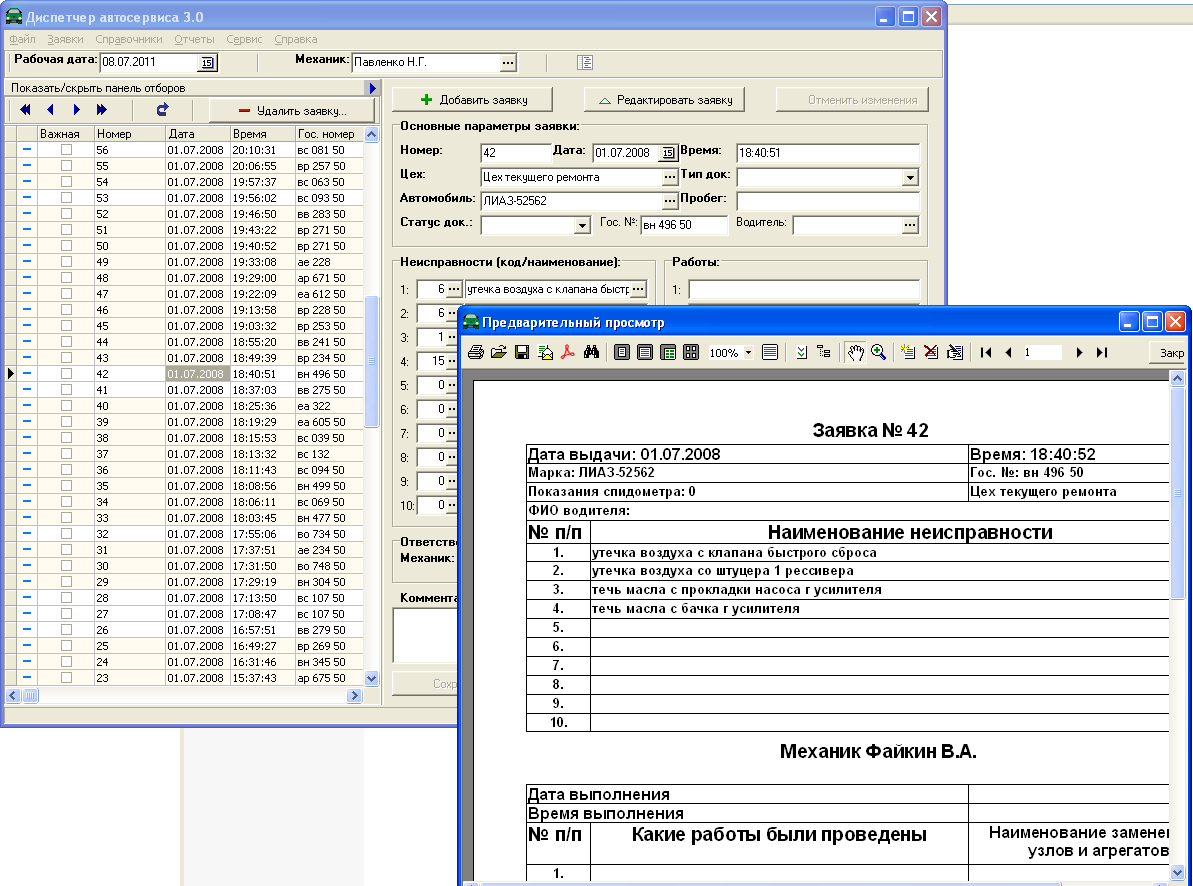
Task: Click the Пробег input field
Action: [x=827, y=201]
